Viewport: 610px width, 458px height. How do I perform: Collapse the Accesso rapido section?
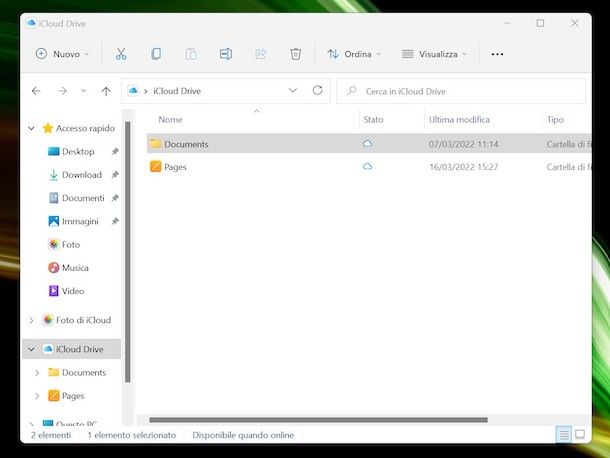(x=32, y=128)
